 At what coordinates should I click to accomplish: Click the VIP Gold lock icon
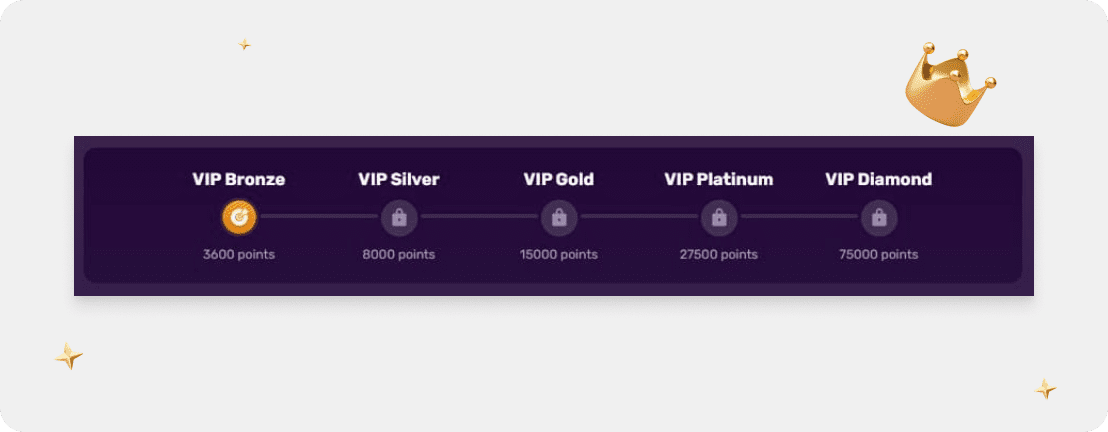coord(559,216)
